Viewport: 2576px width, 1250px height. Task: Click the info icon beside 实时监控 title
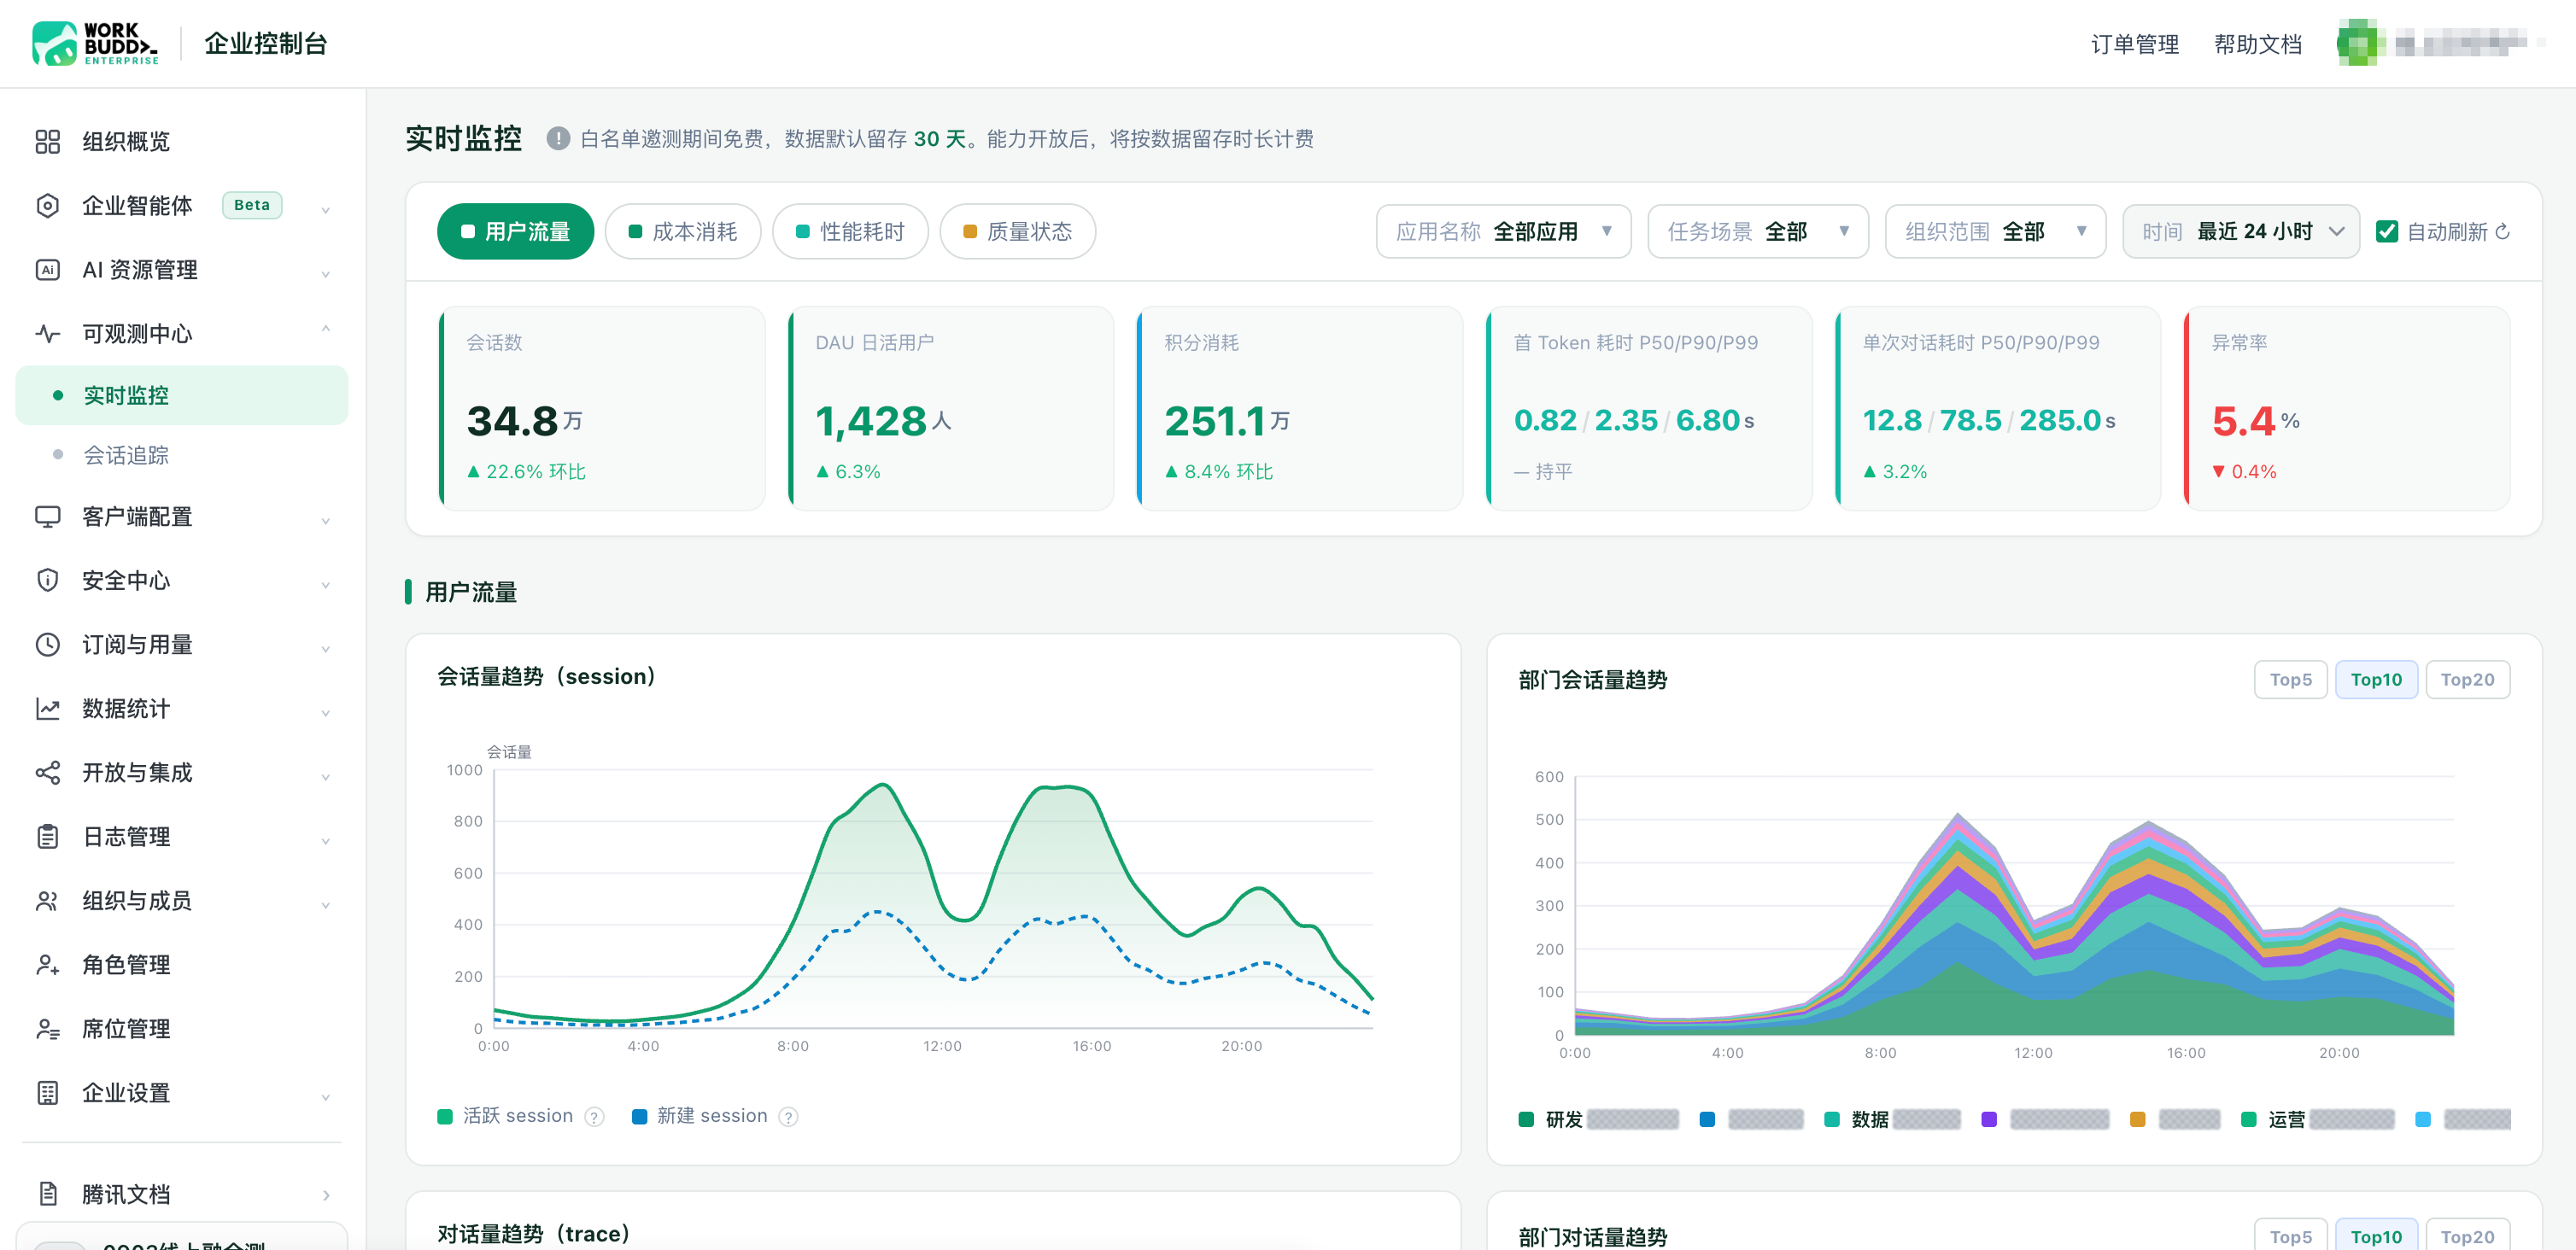(x=558, y=139)
